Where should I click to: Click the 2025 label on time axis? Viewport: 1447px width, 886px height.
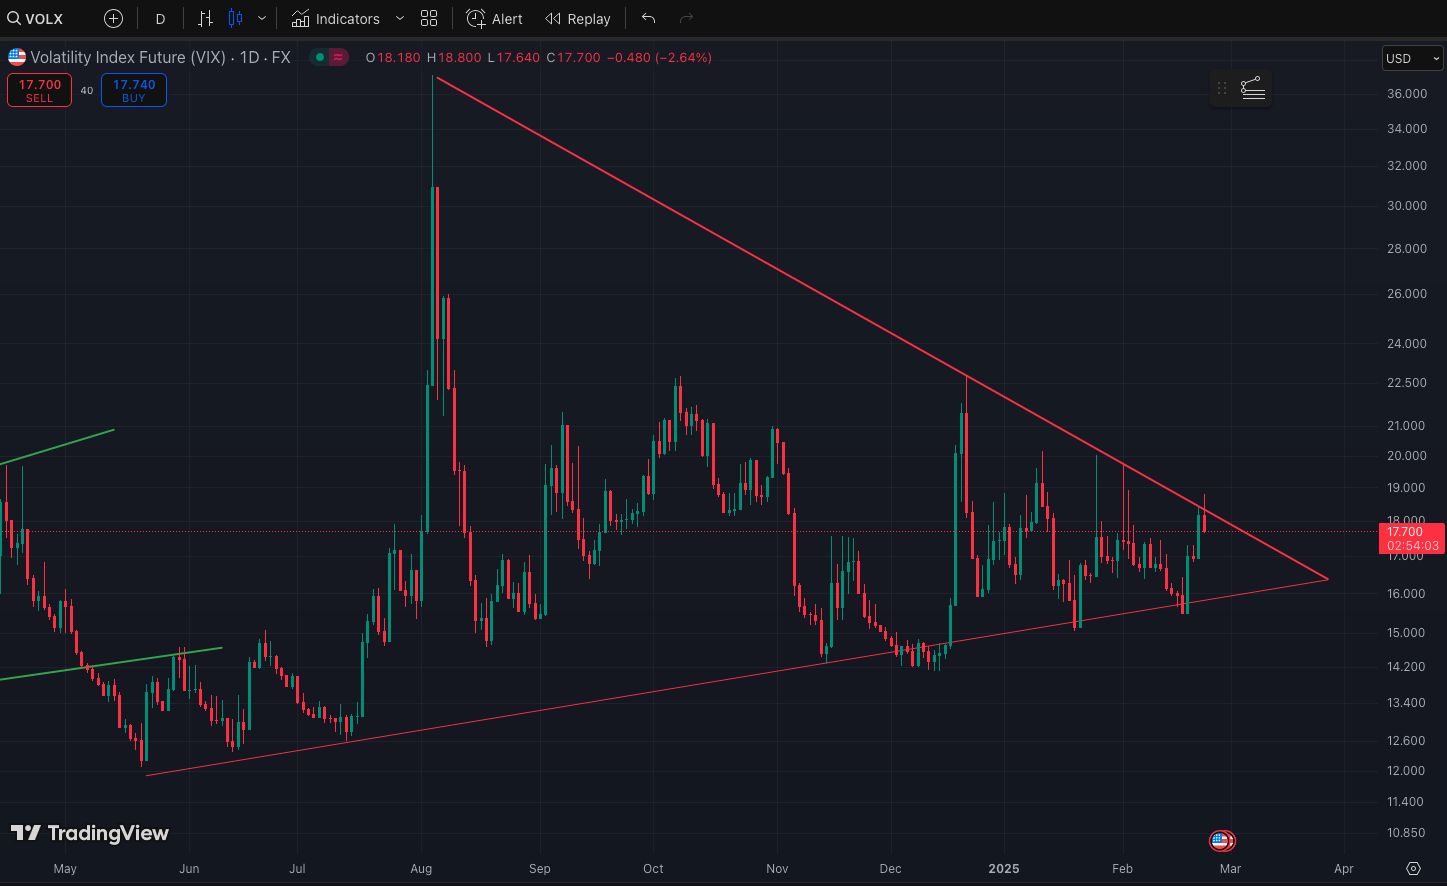(x=1004, y=869)
